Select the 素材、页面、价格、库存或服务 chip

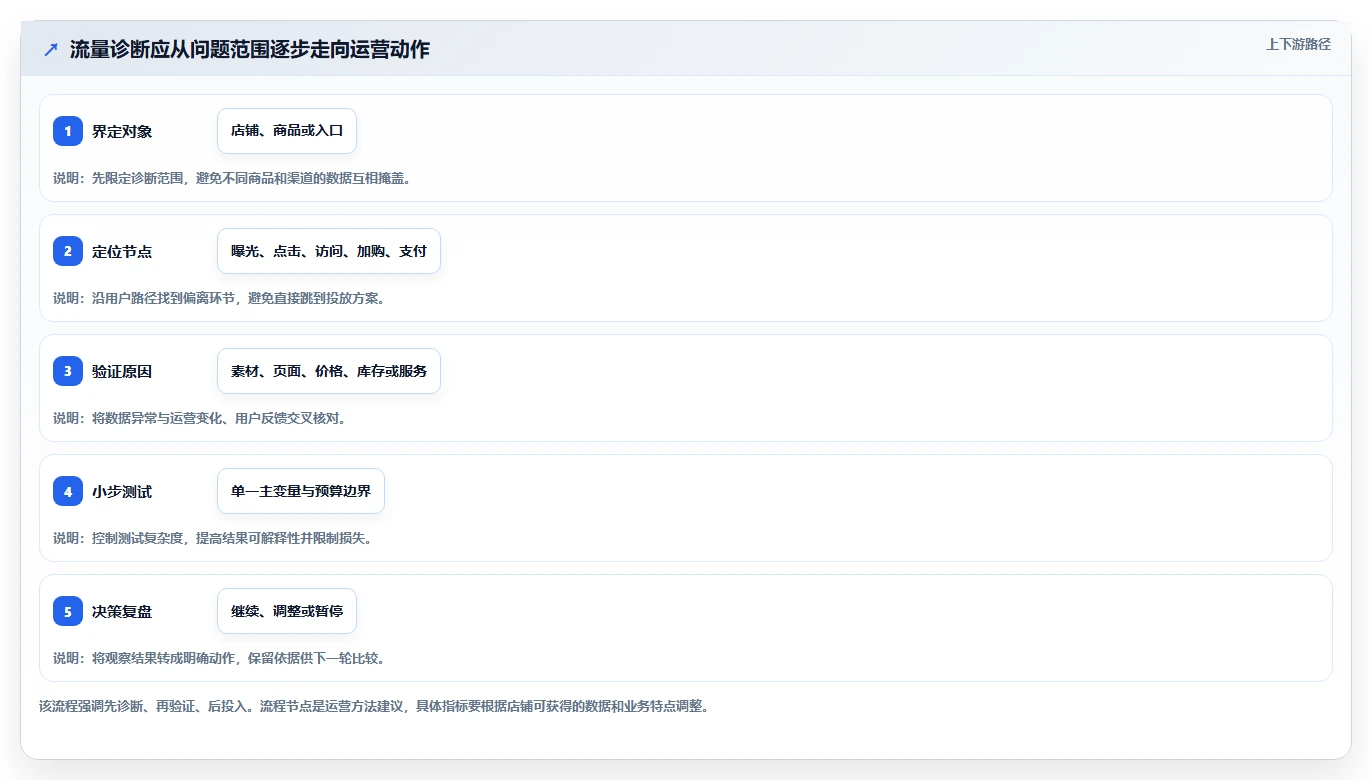click(329, 371)
